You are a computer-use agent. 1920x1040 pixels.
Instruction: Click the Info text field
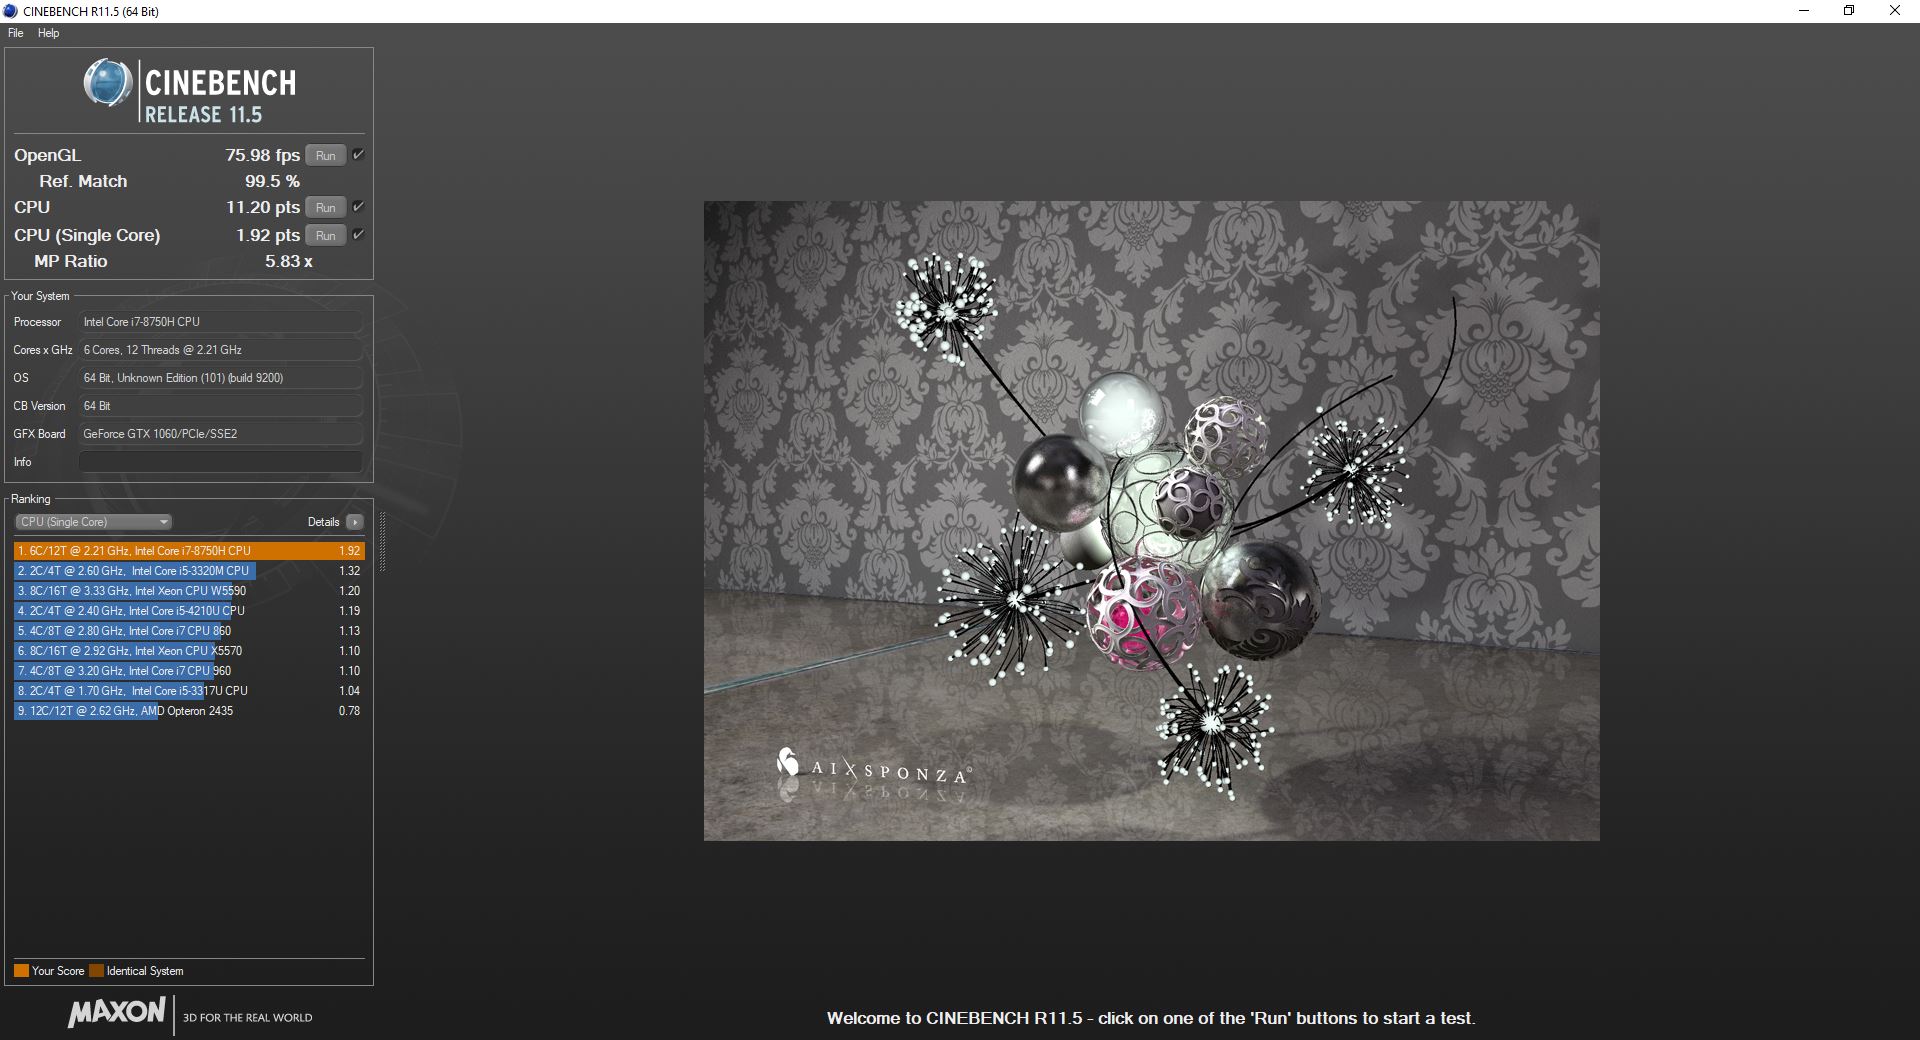pos(220,462)
